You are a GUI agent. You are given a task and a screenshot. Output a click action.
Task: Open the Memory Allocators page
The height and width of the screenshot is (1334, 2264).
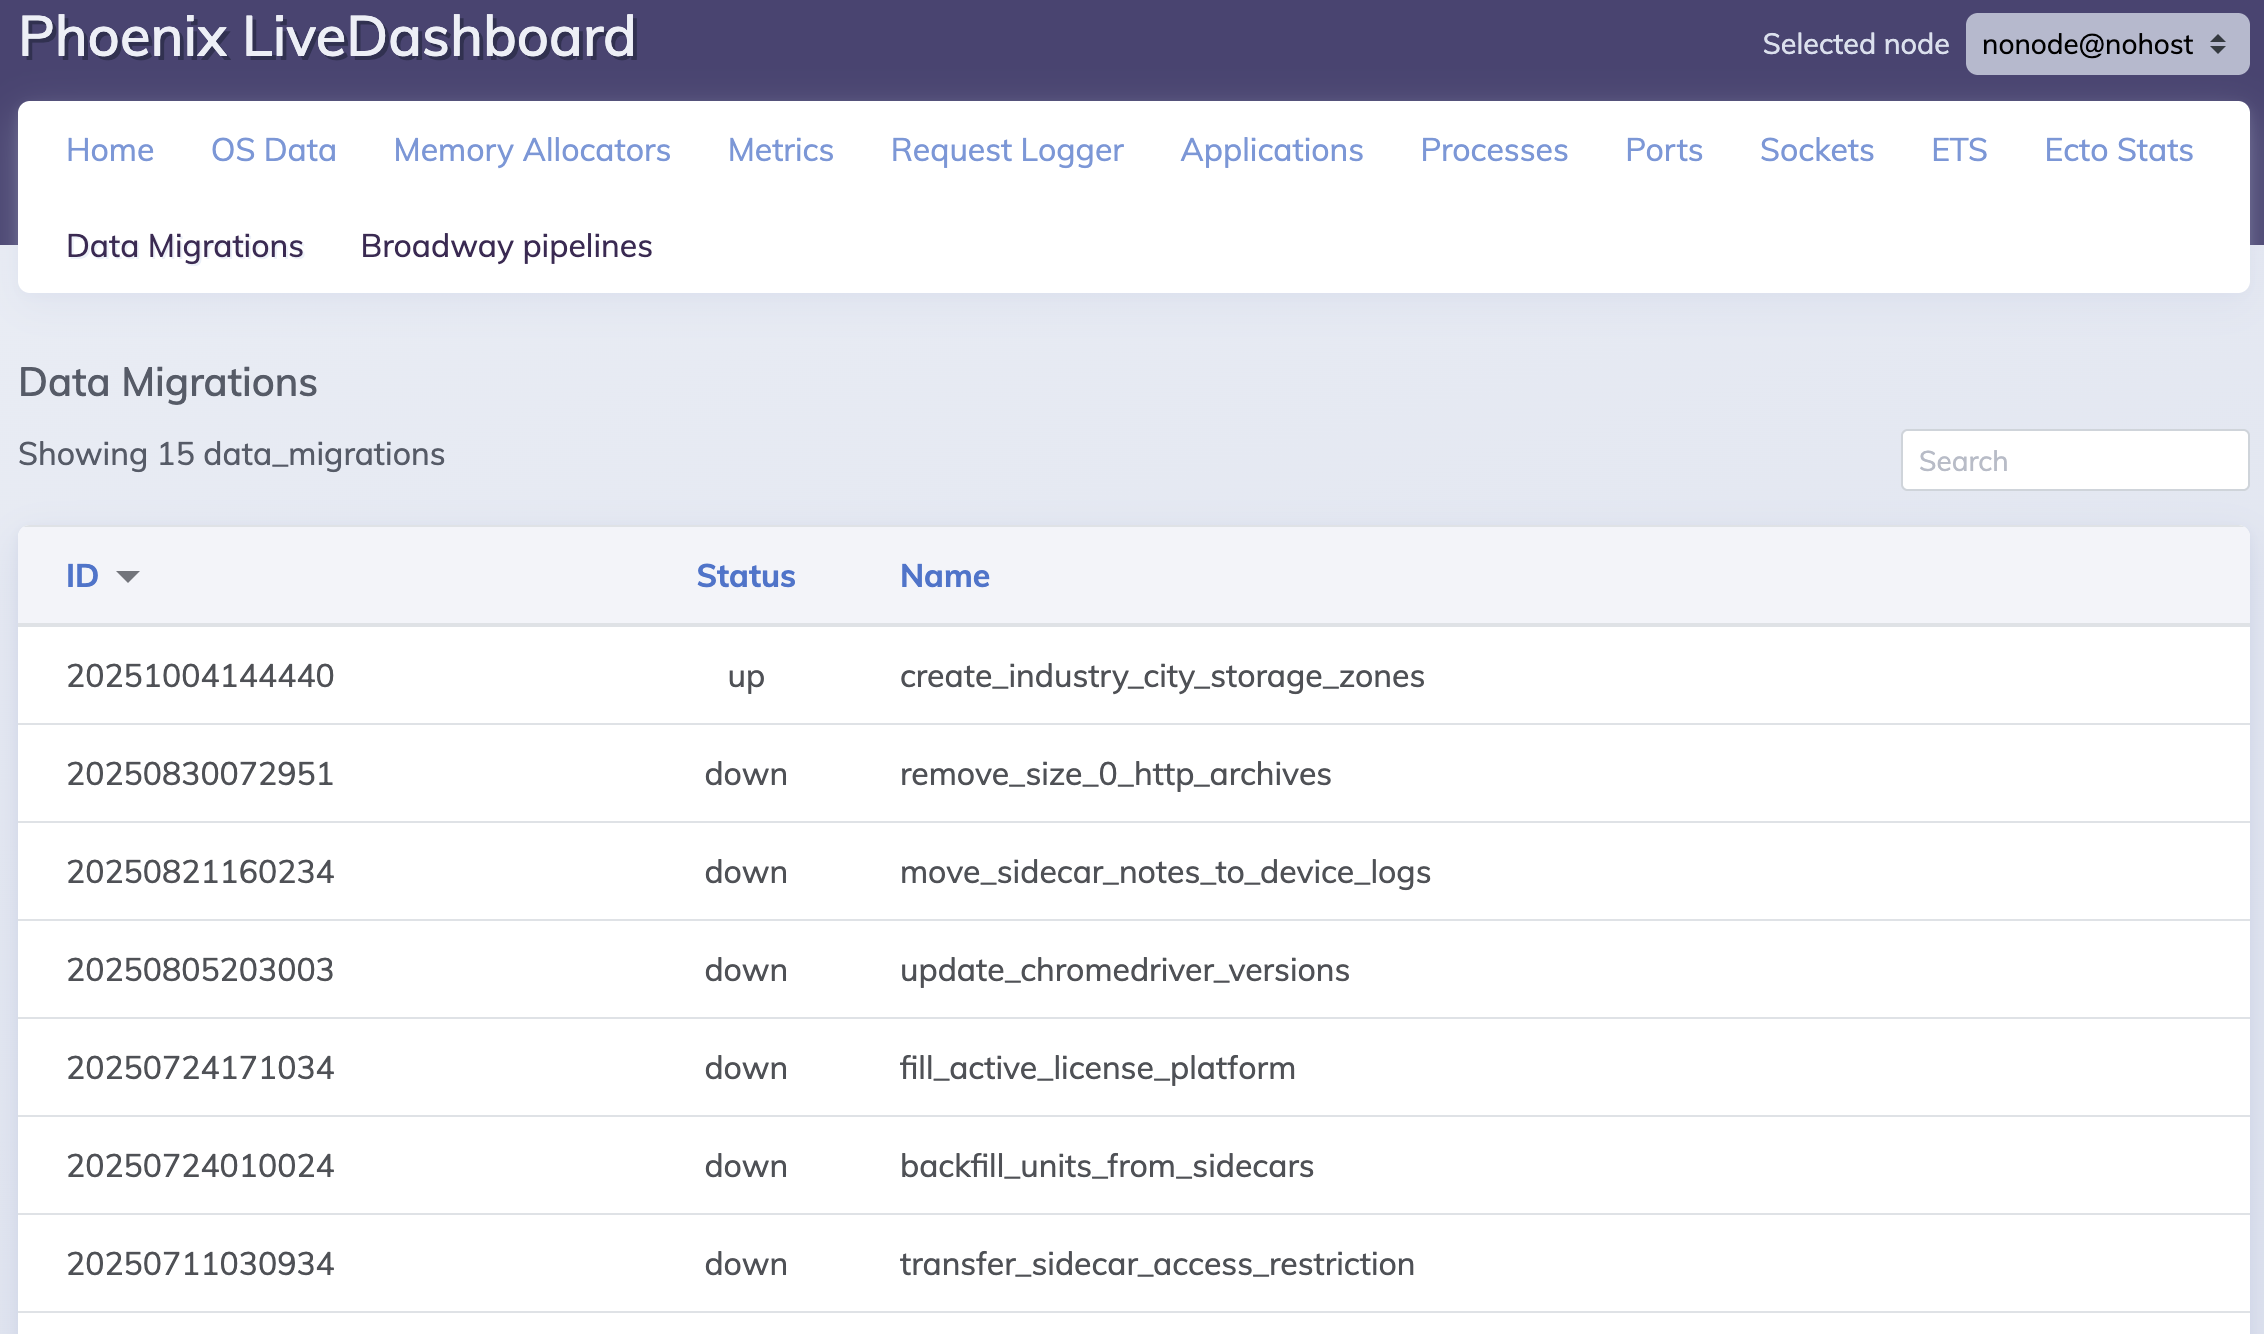[531, 150]
